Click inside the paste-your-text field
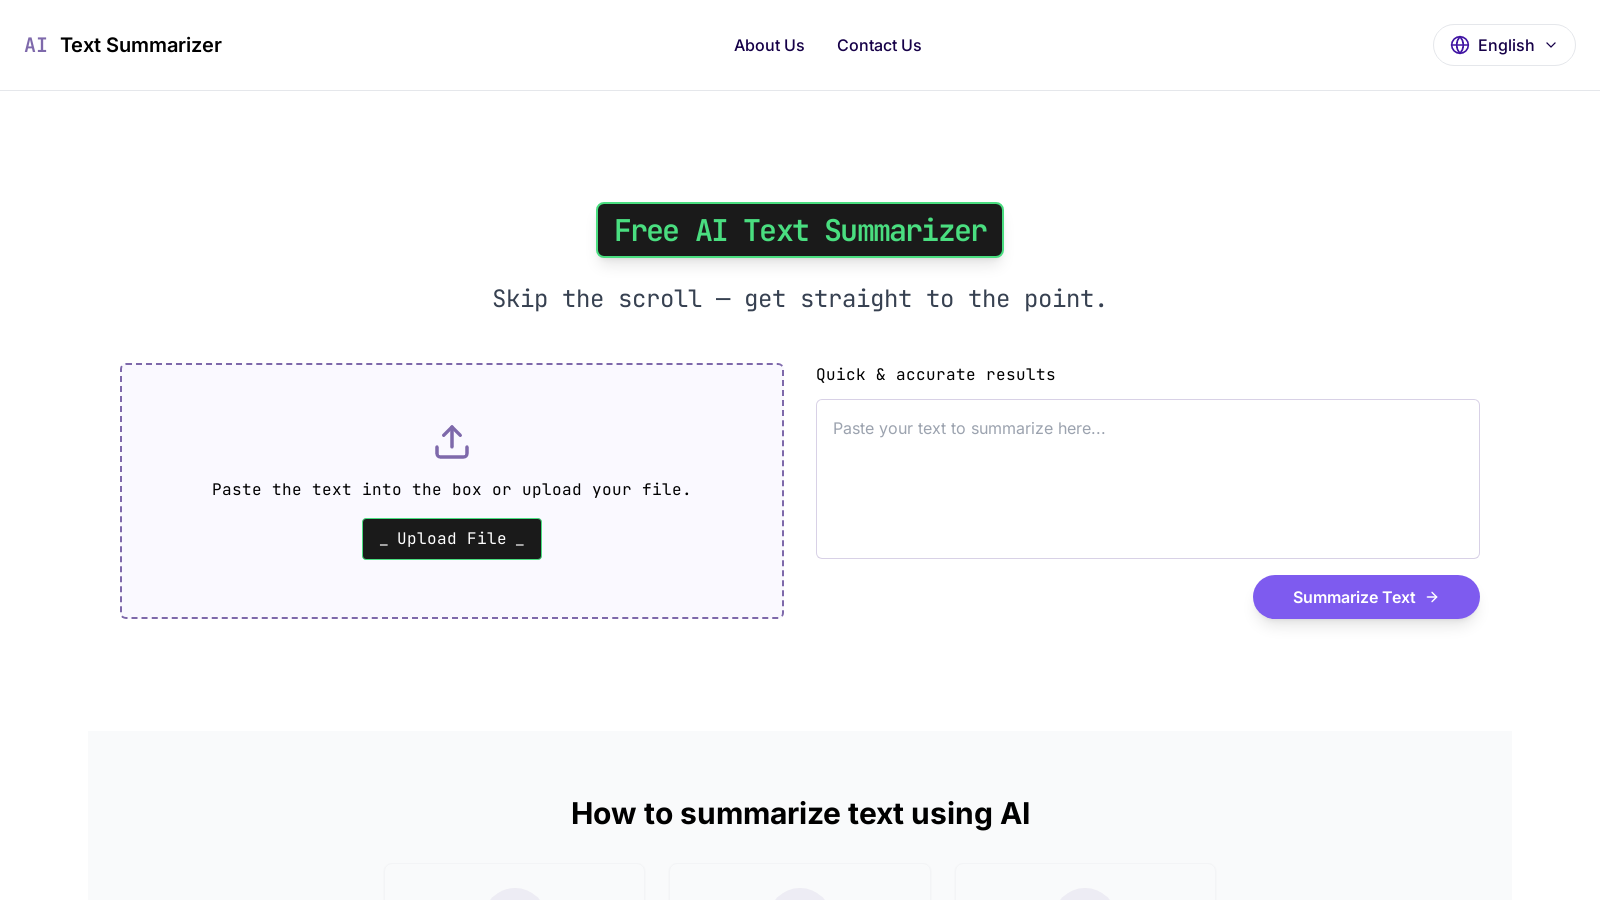Image resolution: width=1600 pixels, height=900 pixels. tap(1147, 478)
